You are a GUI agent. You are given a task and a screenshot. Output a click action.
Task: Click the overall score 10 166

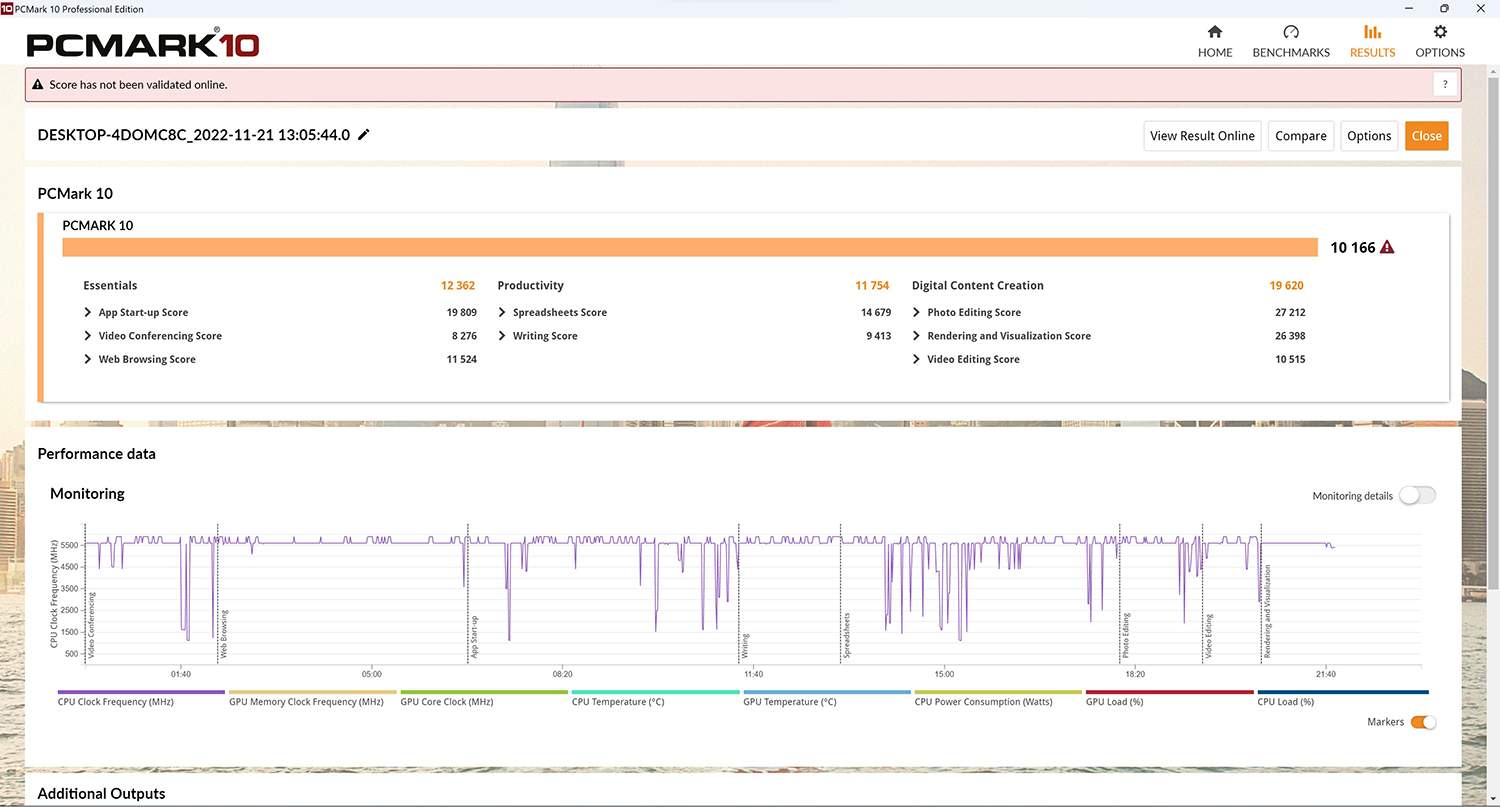tap(1353, 248)
